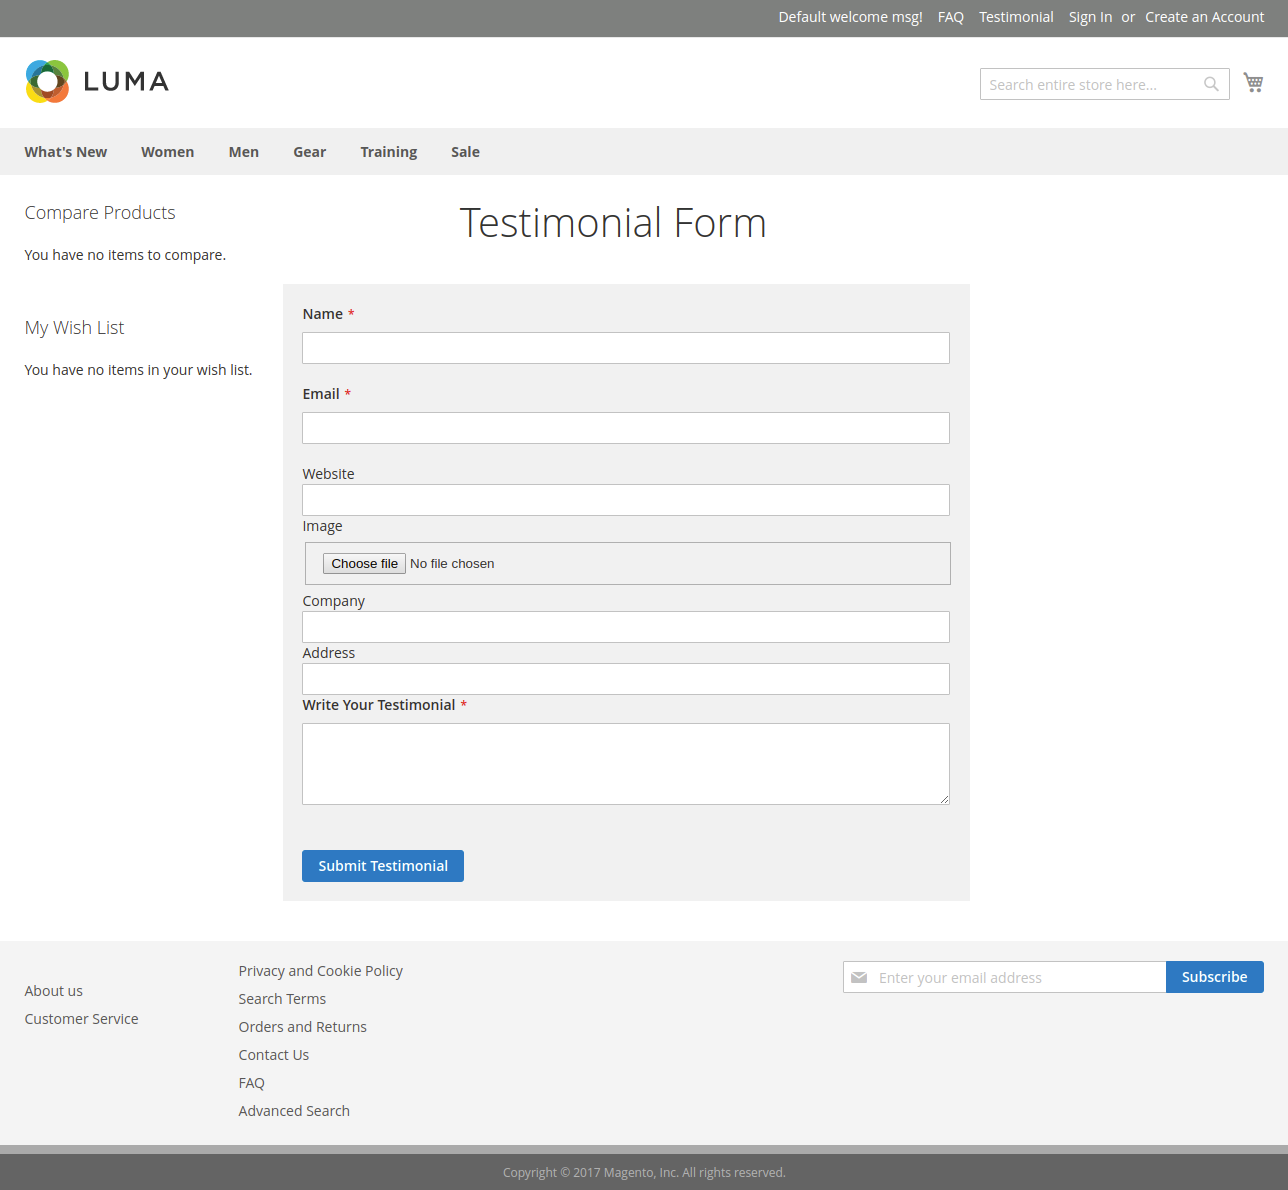Open Create an Account link
This screenshot has height=1190, width=1288.
(x=1204, y=17)
